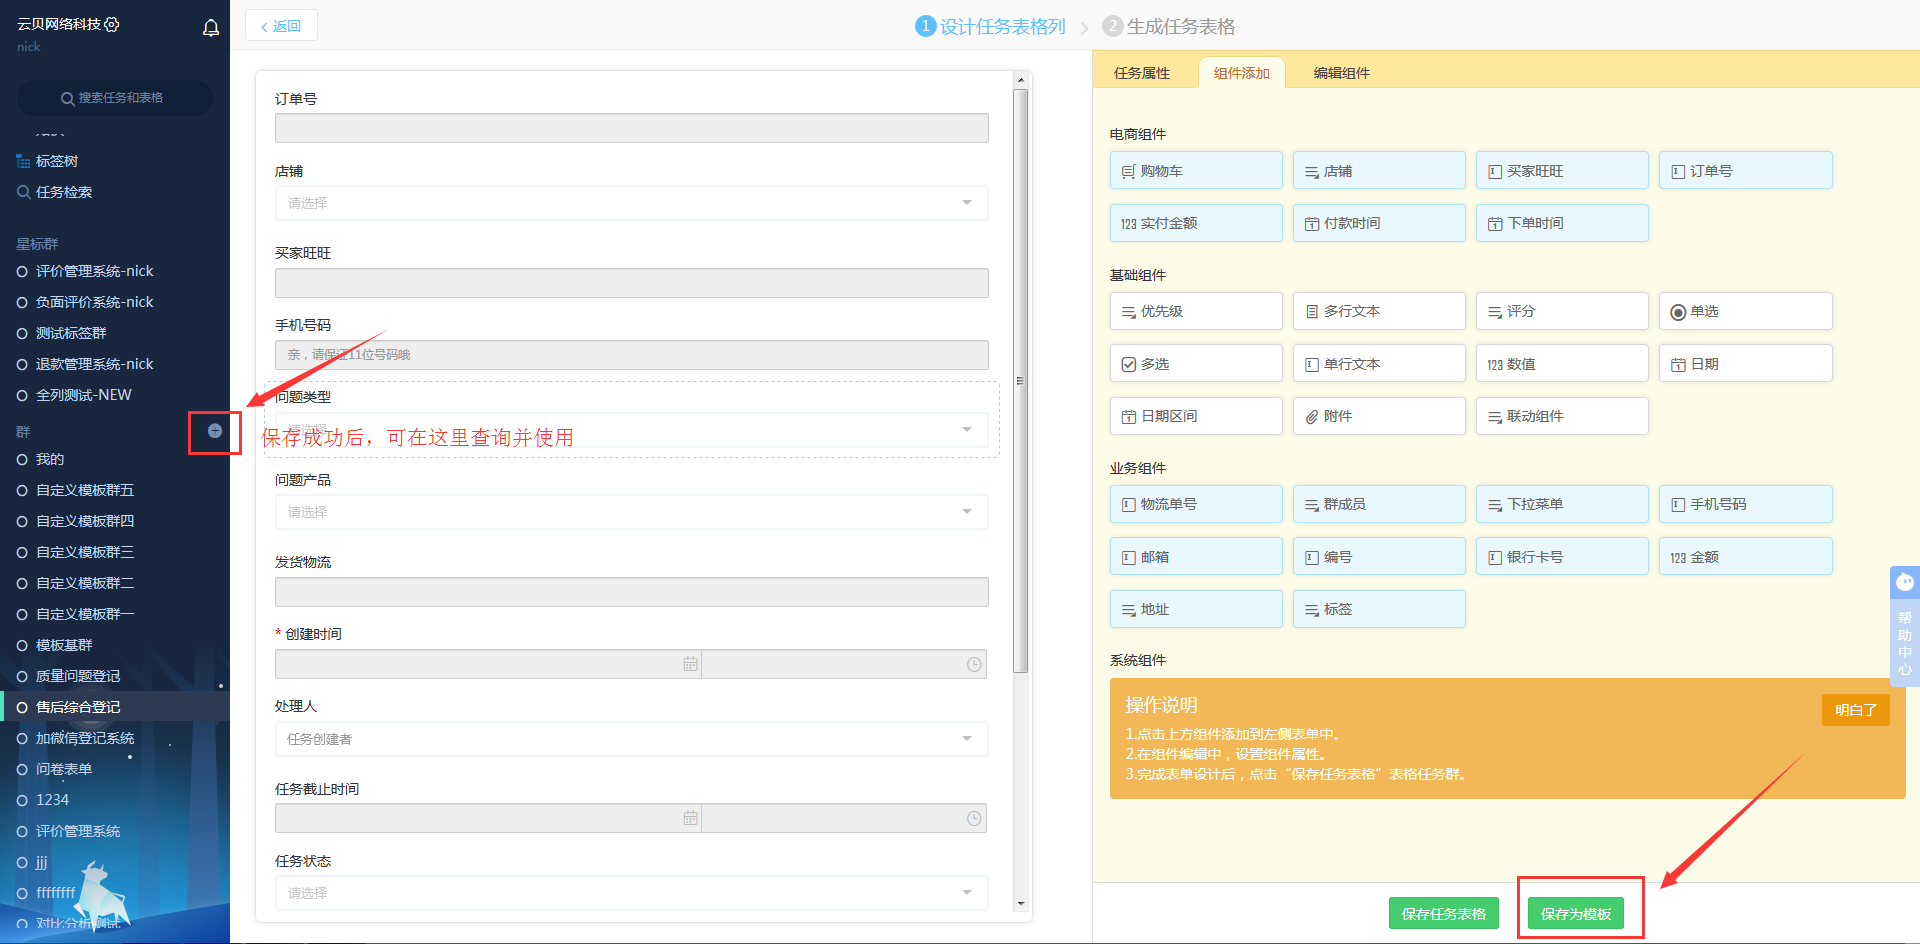The height and width of the screenshot is (944, 1920).
Task: Switch to the 编辑组件 tab
Action: pos(1341,73)
